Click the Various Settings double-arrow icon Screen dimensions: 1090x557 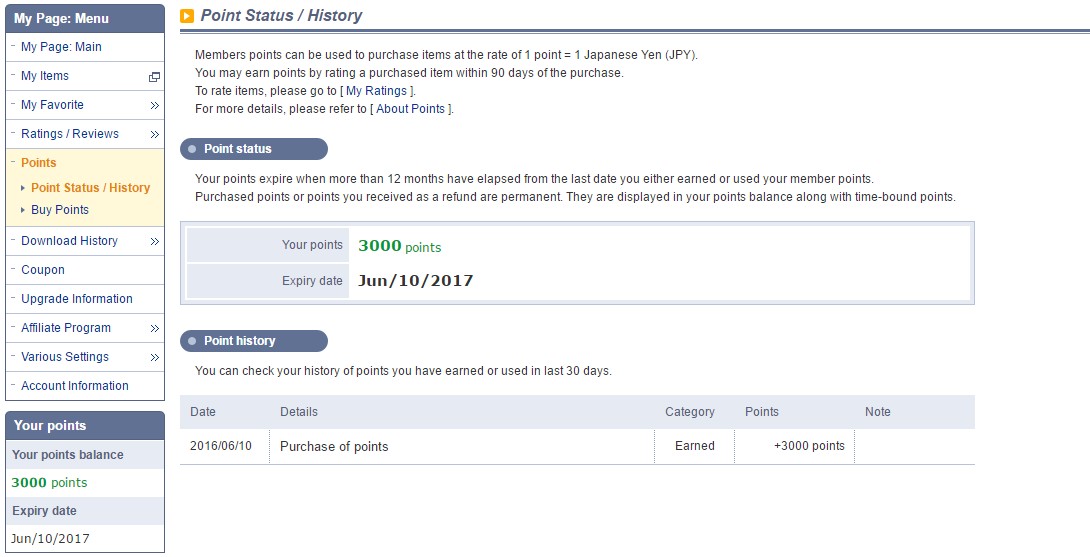click(x=154, y=357)
